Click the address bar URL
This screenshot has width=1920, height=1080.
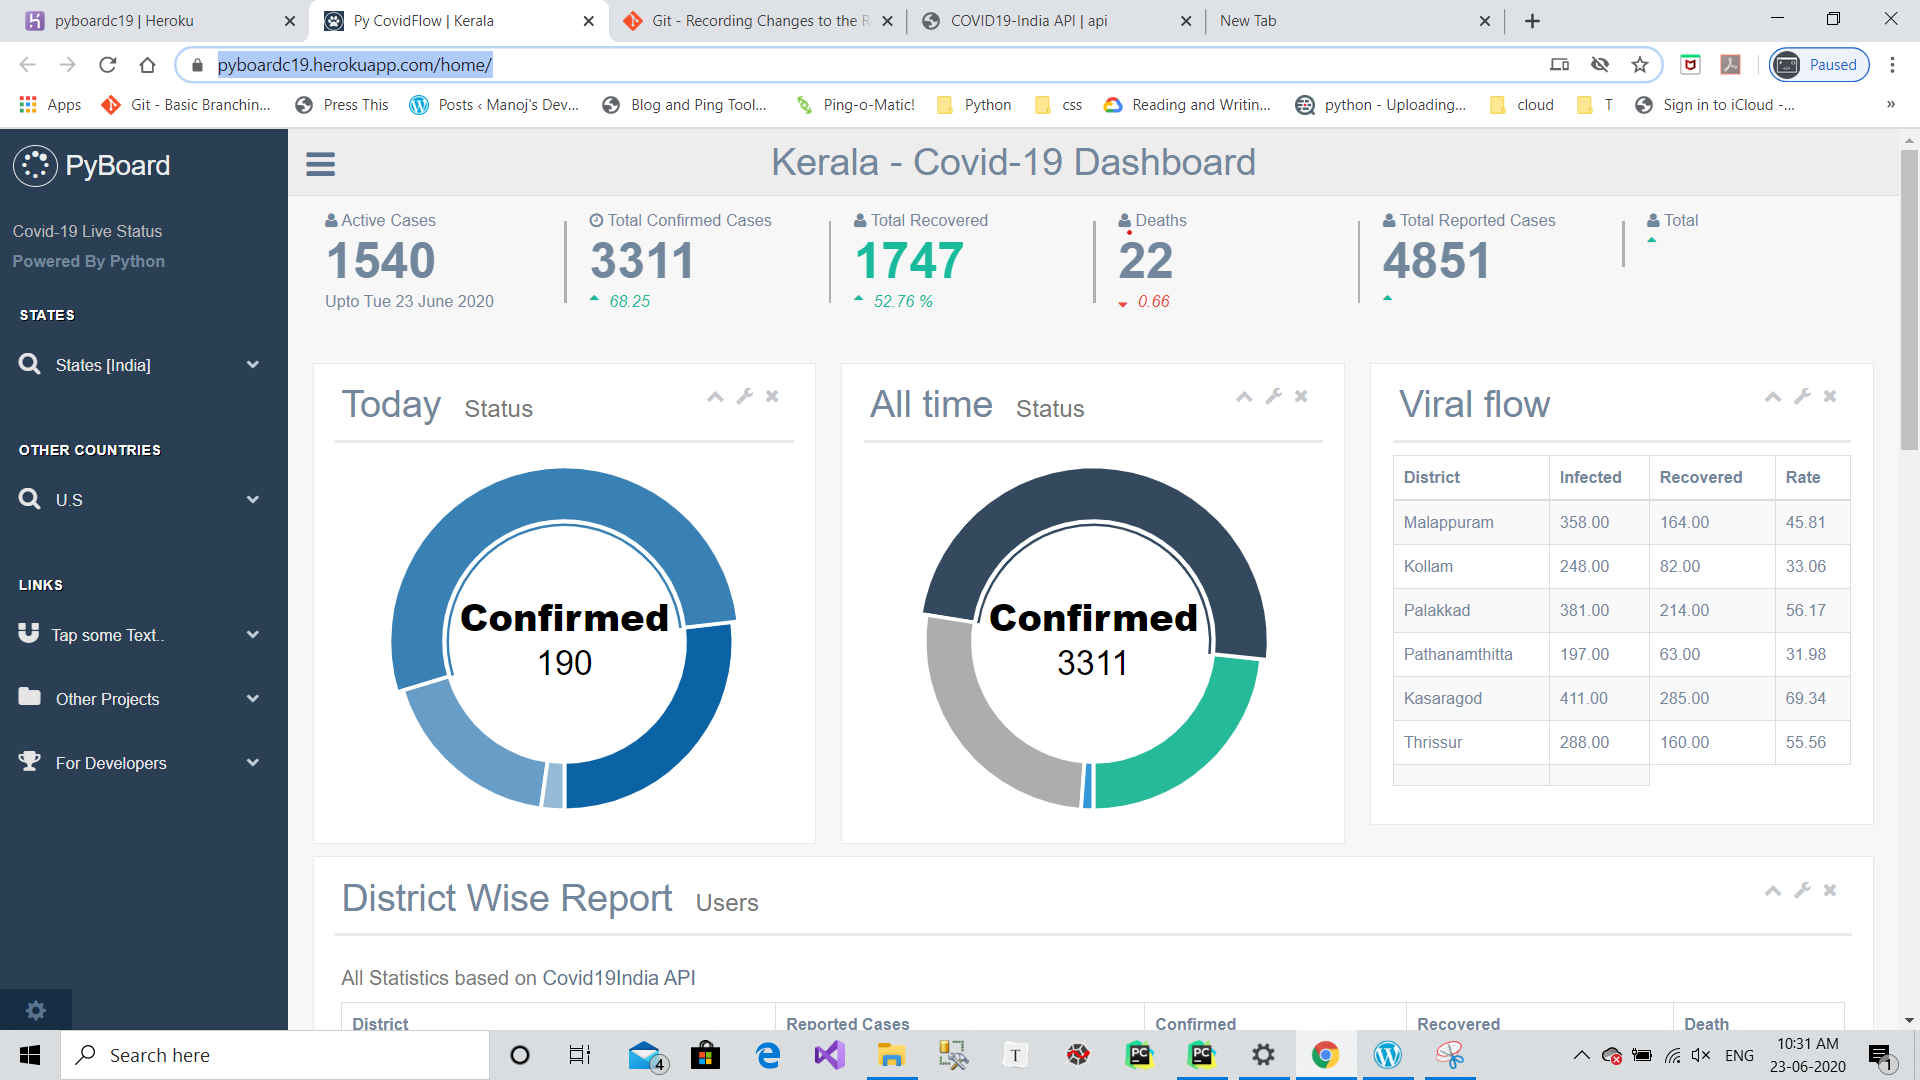[355, 65]
